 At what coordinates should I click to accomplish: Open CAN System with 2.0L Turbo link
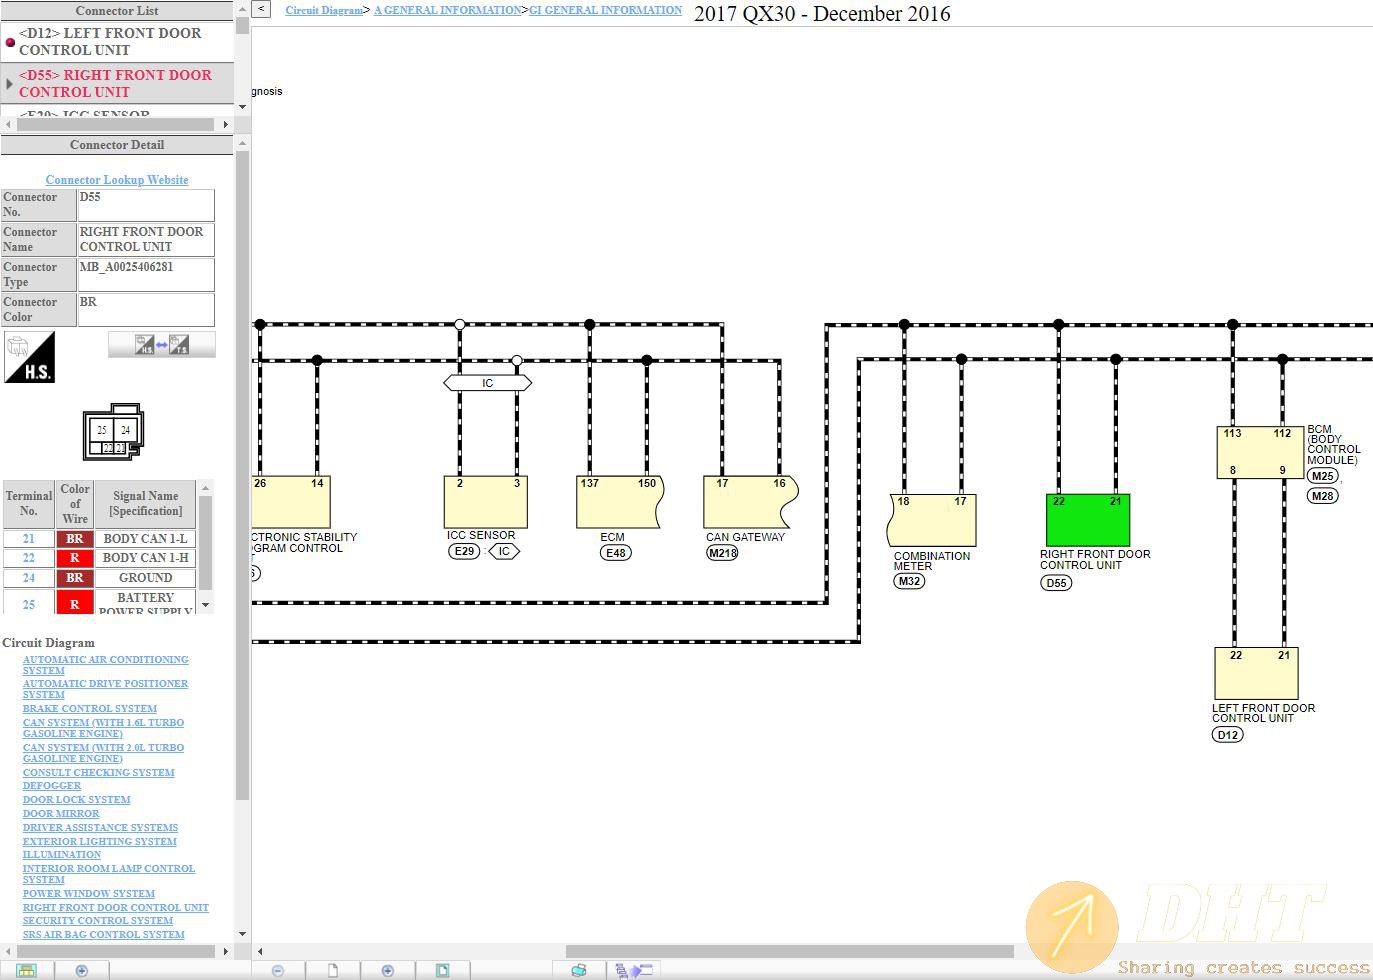[103, 753]
